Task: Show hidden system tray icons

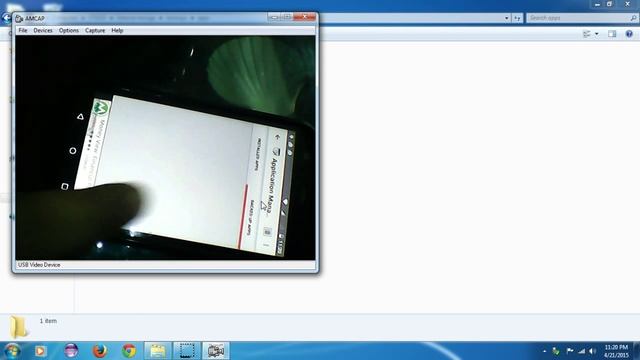Action: (544, 351)
